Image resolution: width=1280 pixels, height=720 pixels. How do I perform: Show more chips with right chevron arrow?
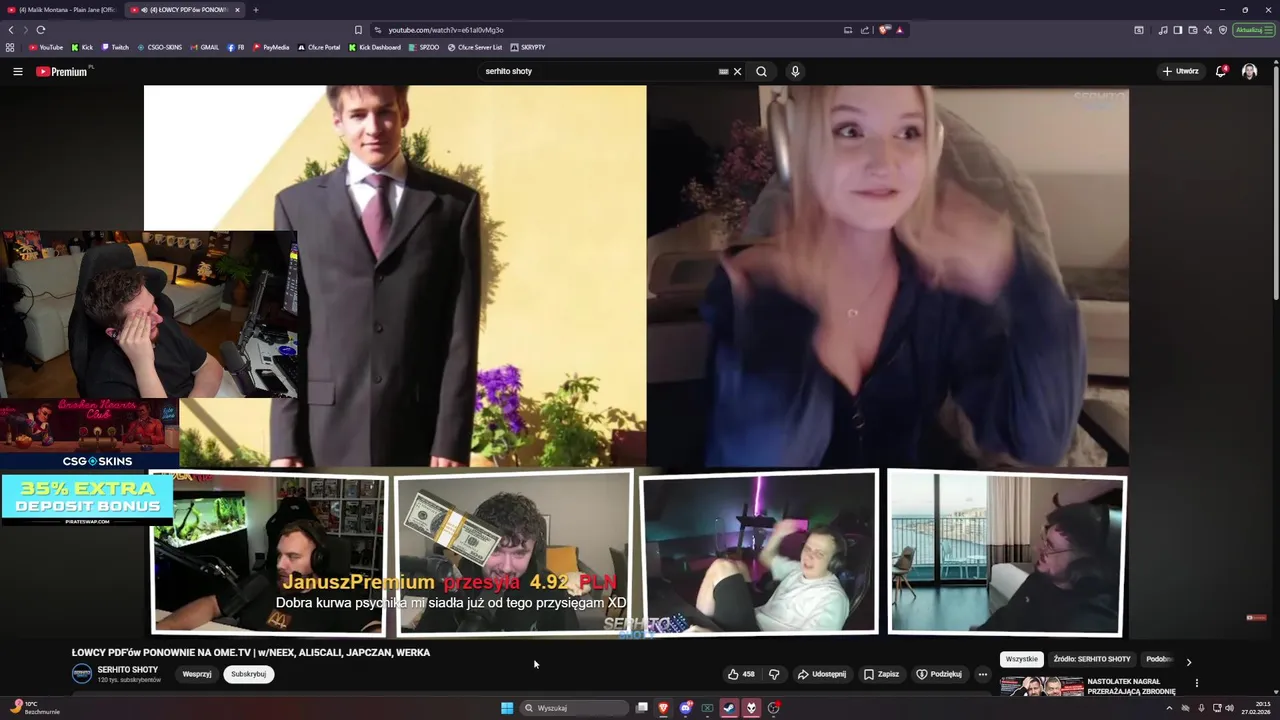[1188, 661]
